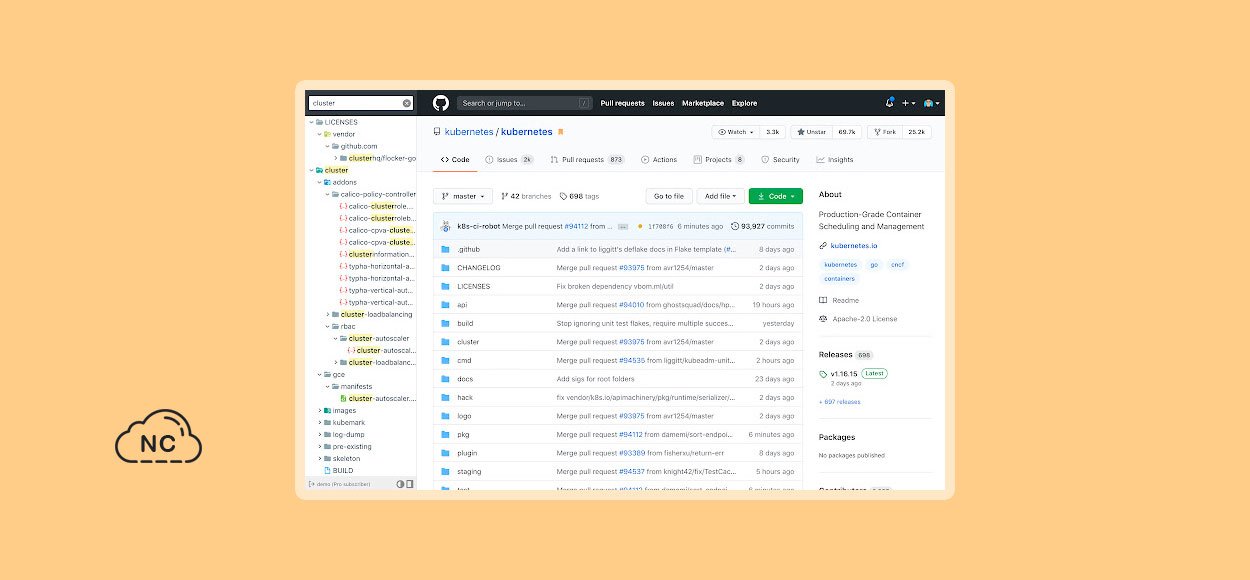Open the cmd folder in file list
1250x580 pixels.
tap(464, 360)
